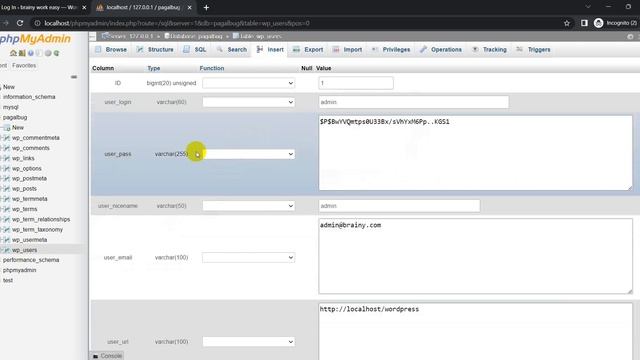The width and height of the screenshot is (640, 360).
Task: Switch to the 'Log In - brainy' browser tab
Action: (39, 7)
